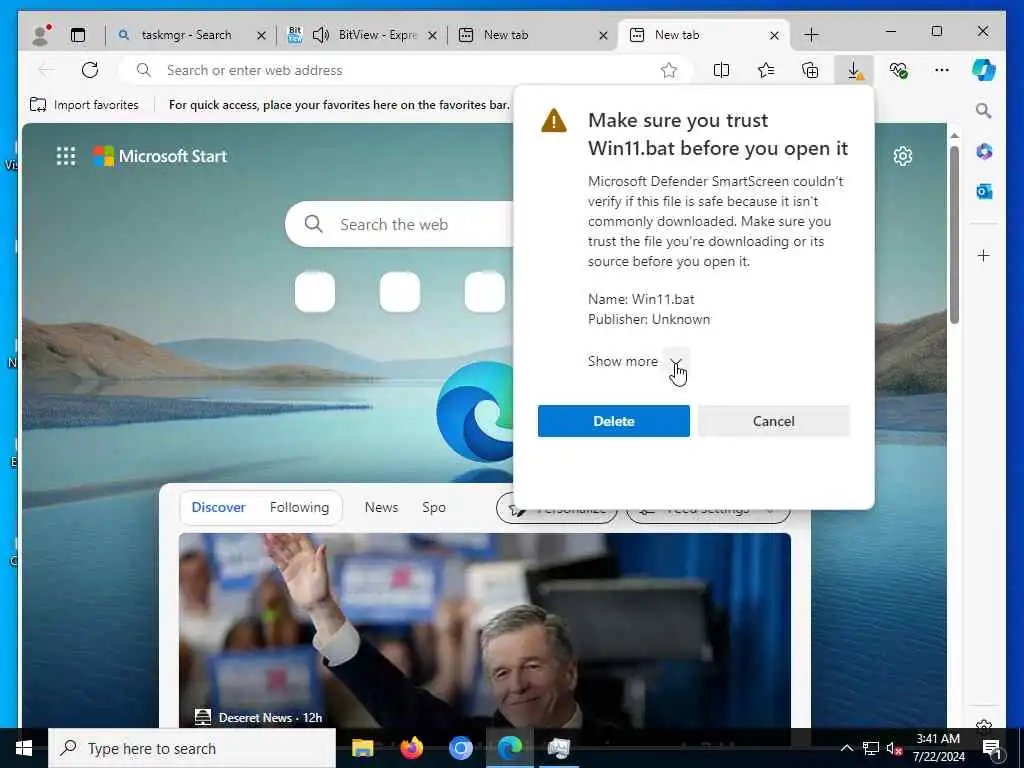1024x768 pixels.
Task: Open the Collections icon
Action: [x=810, y=70]
